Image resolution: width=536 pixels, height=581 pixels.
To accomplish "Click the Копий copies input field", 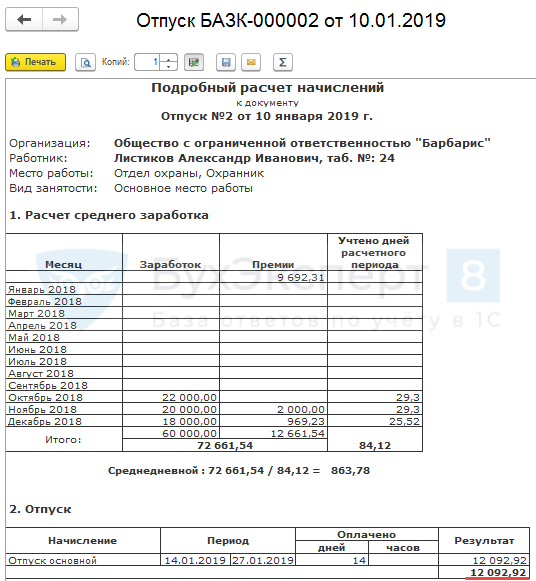I will [x=147, y=62].
